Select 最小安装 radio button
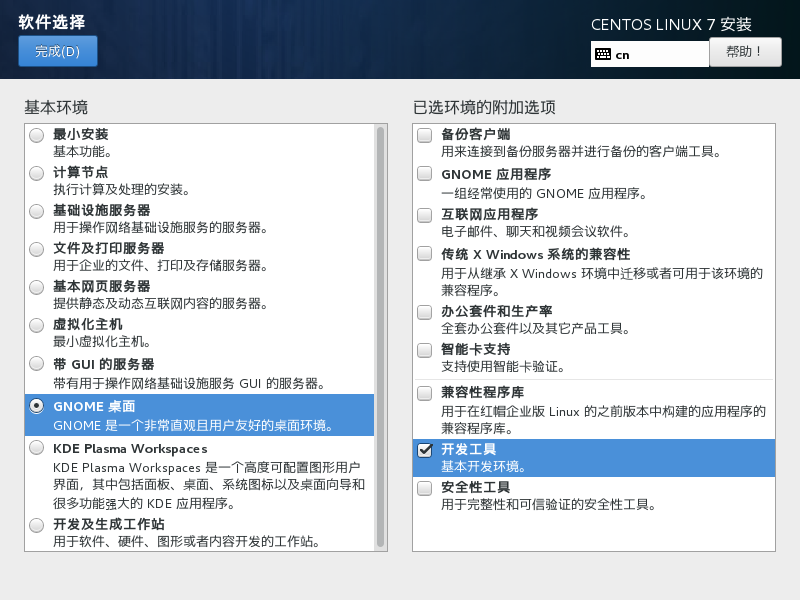 point(37,135)
